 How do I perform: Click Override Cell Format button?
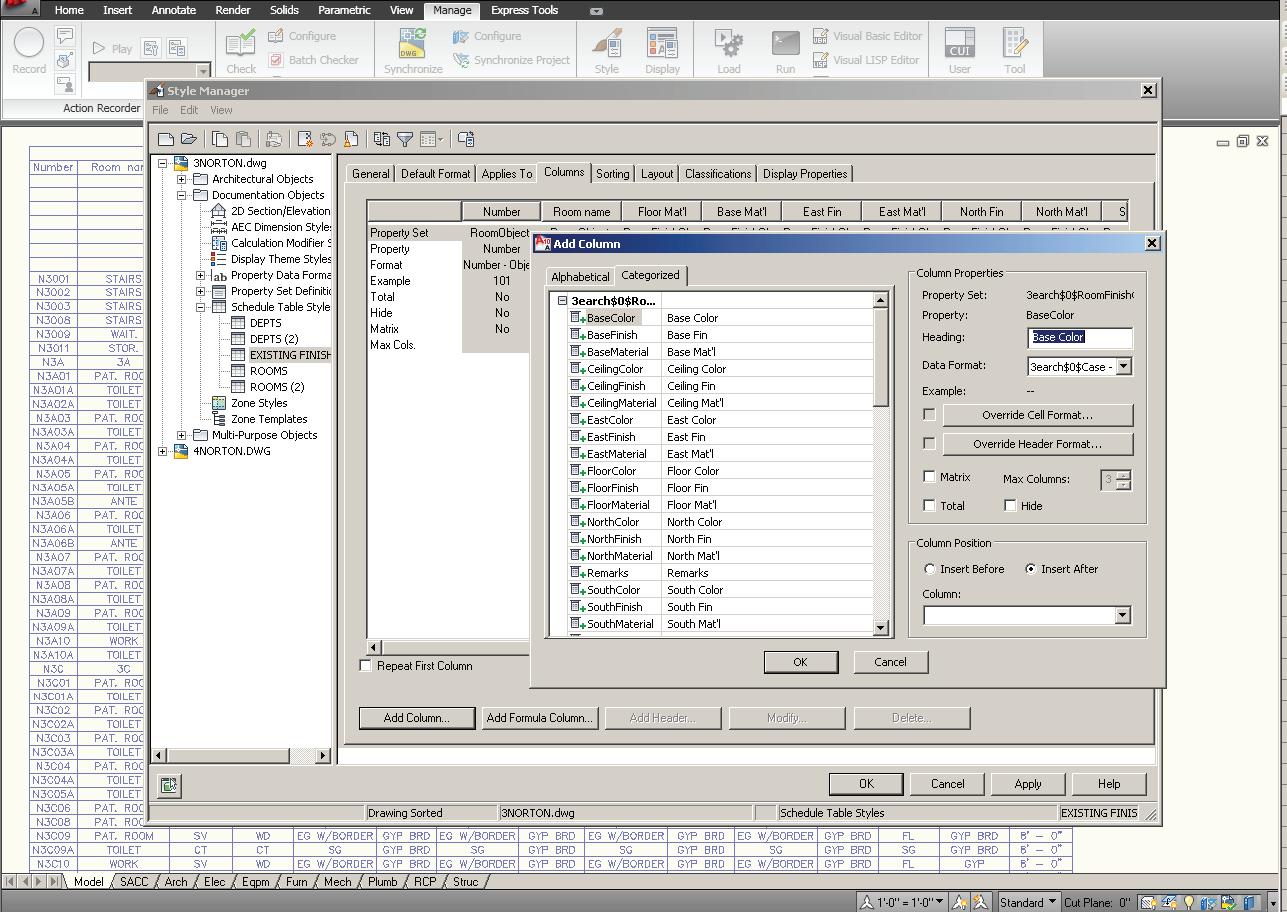[1037, 415]
